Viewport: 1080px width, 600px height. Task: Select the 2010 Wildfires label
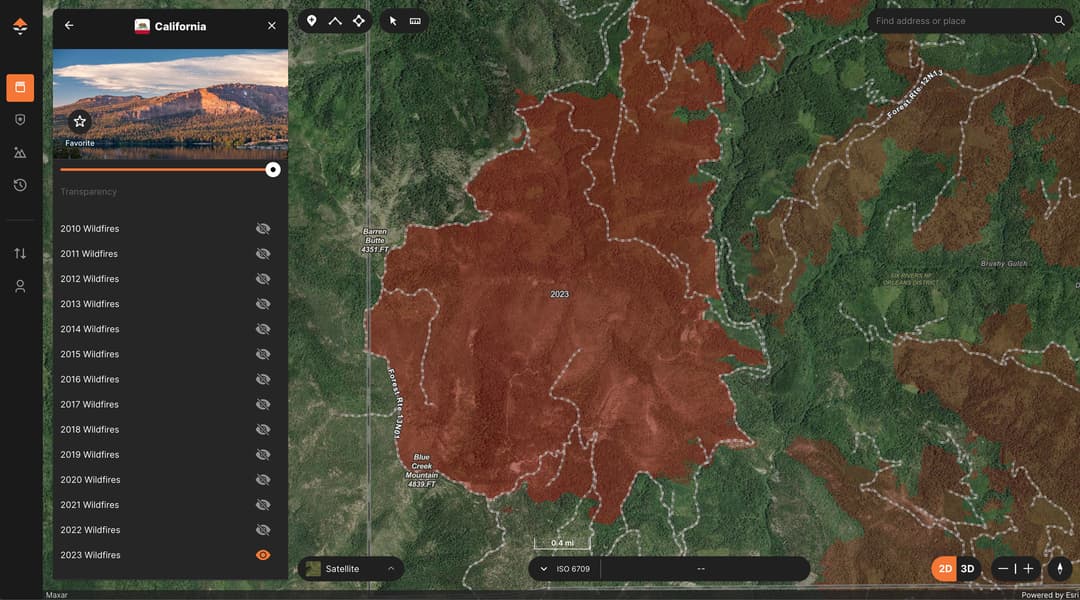(90, 229)
